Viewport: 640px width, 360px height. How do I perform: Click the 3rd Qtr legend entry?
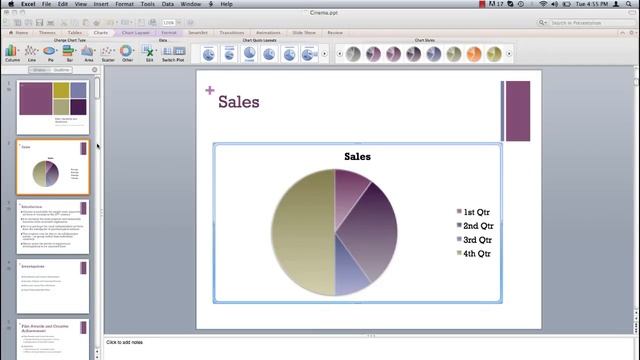point(474,240)
